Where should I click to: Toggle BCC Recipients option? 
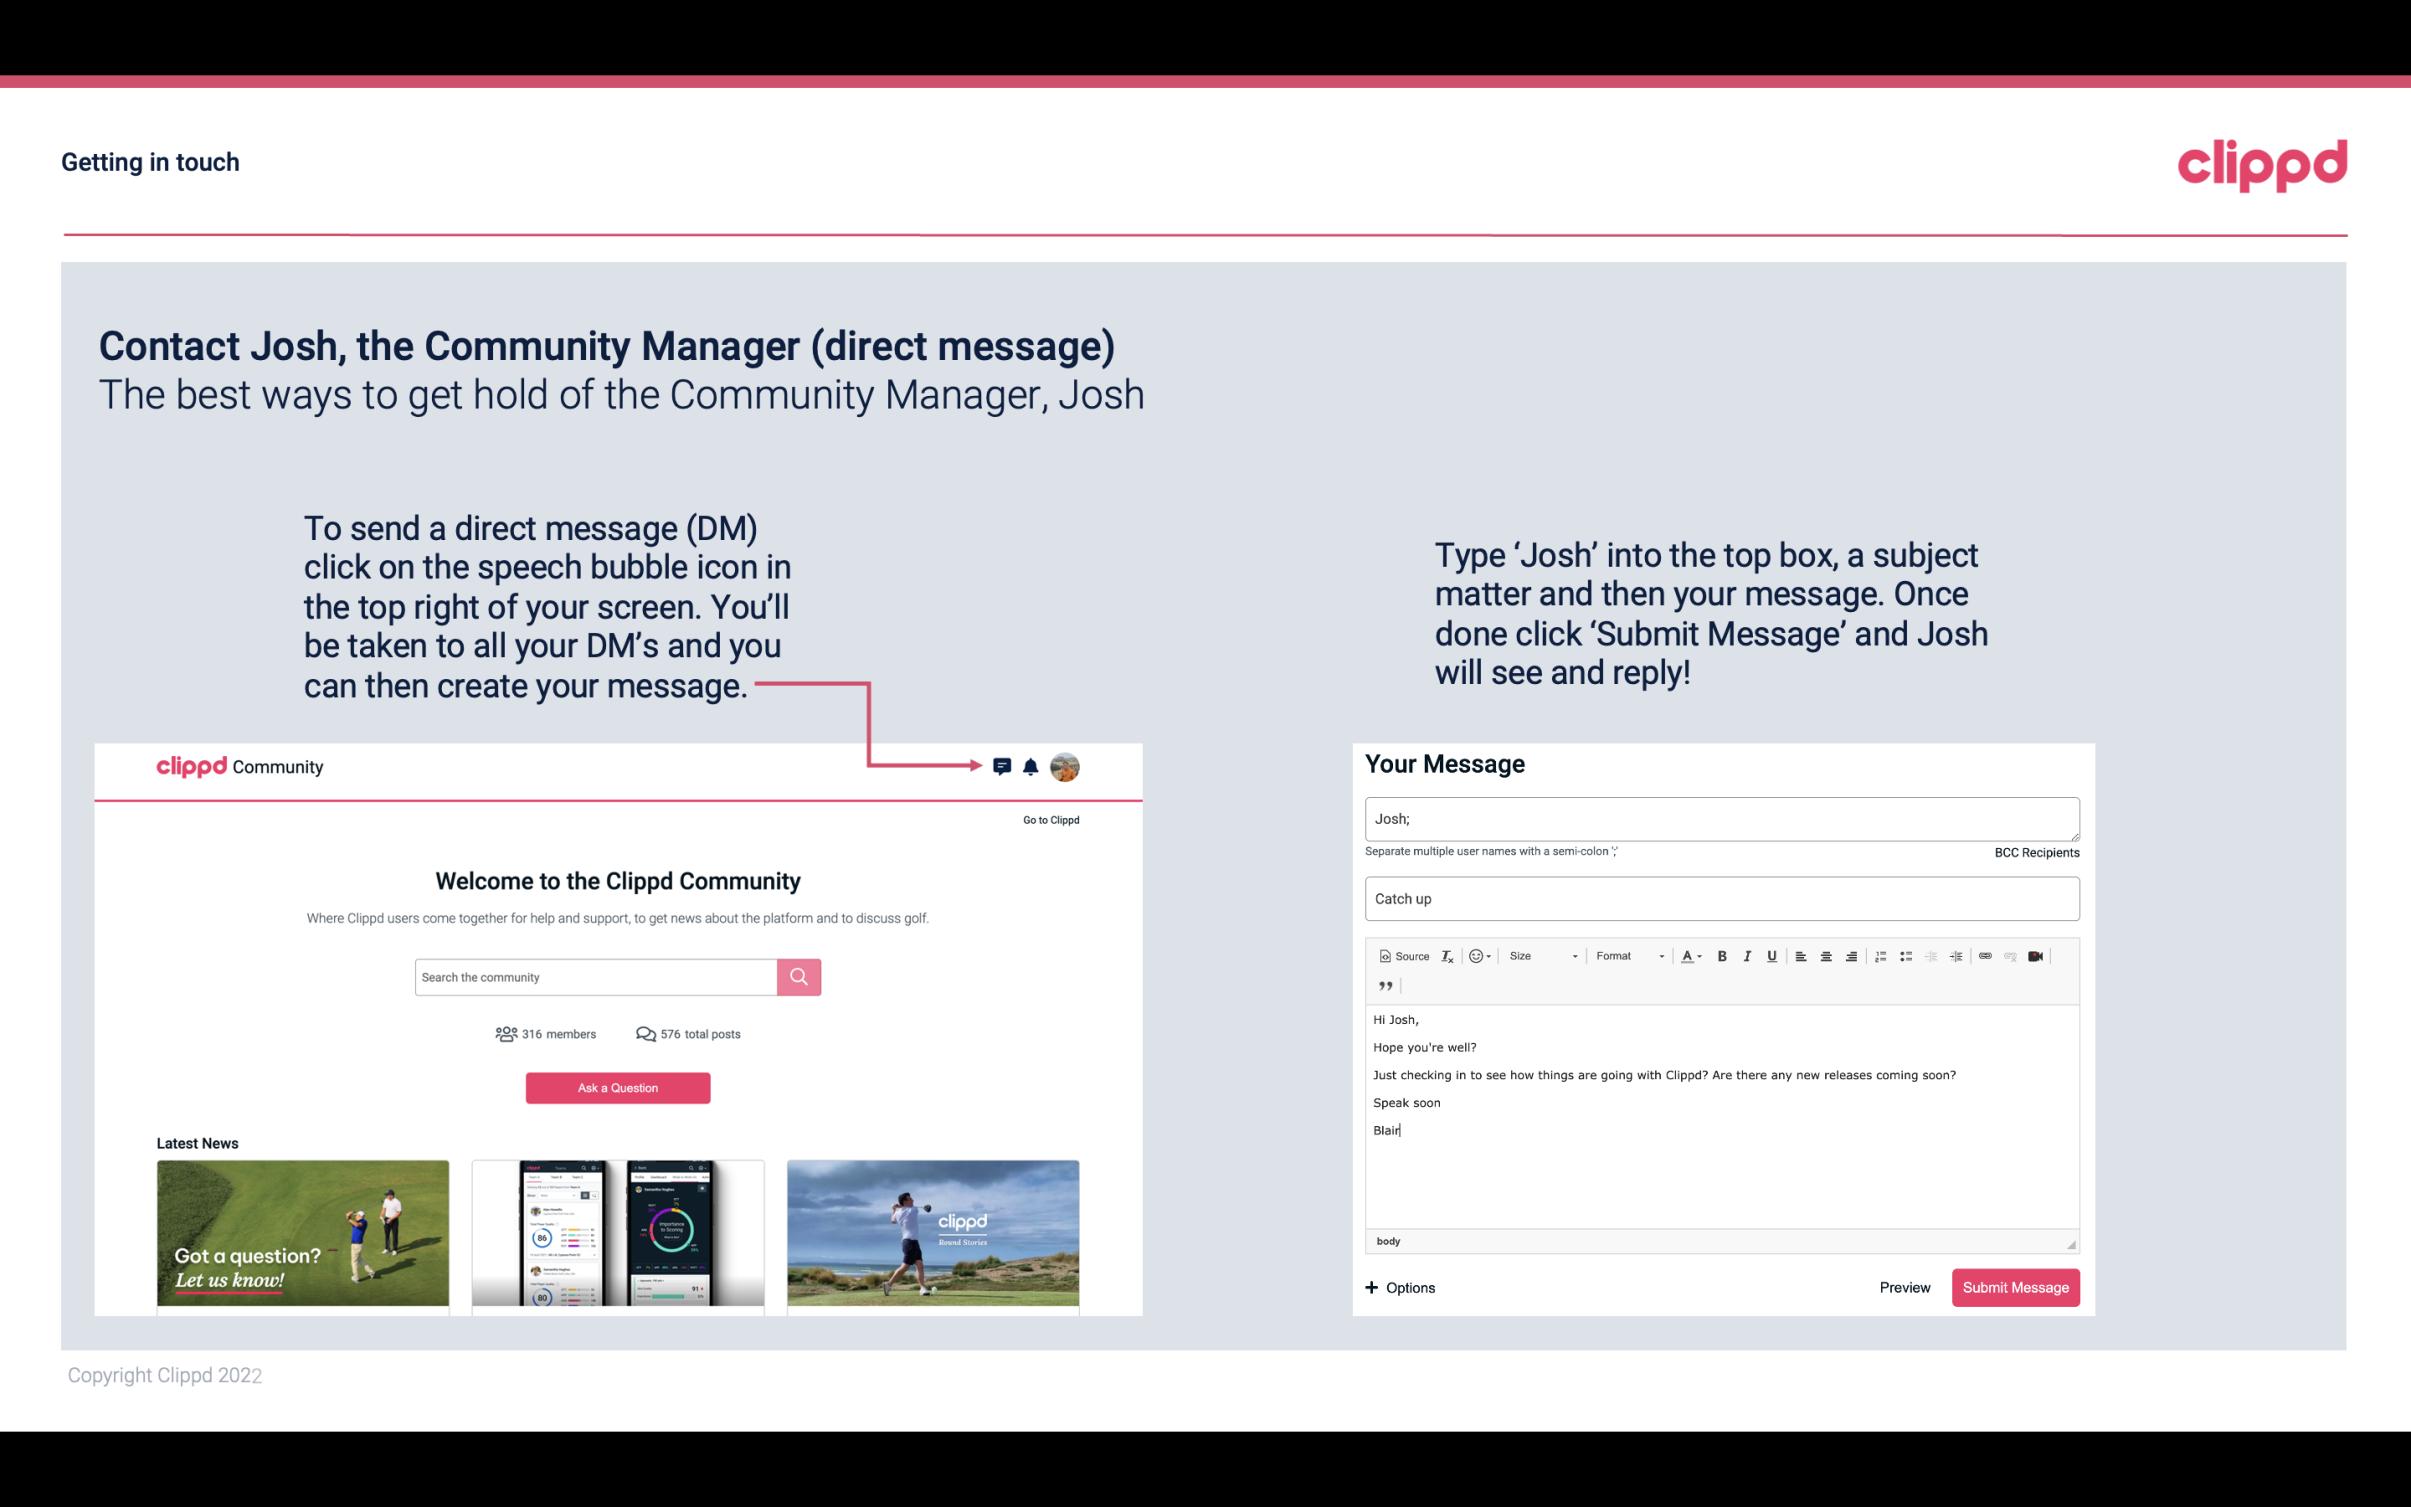tap(2034, 852)
